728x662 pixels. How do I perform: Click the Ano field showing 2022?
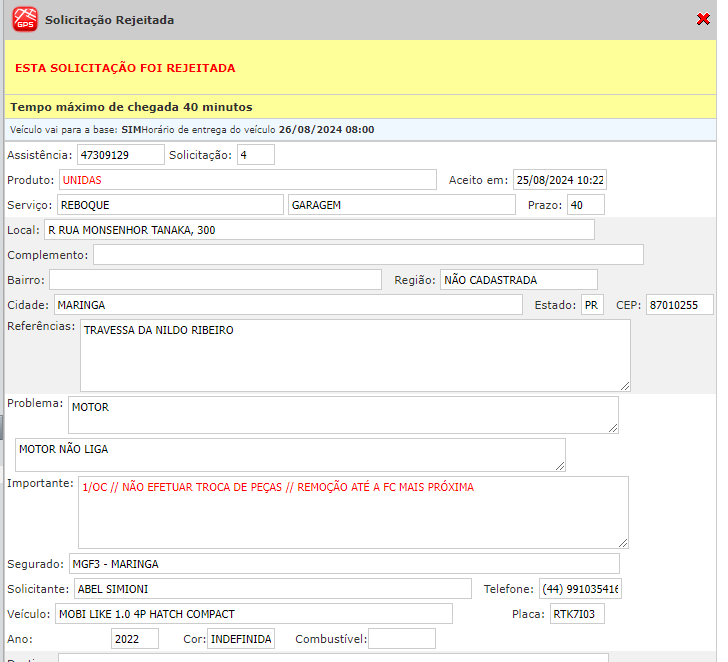pyautogui.click(x=135, y=639)
